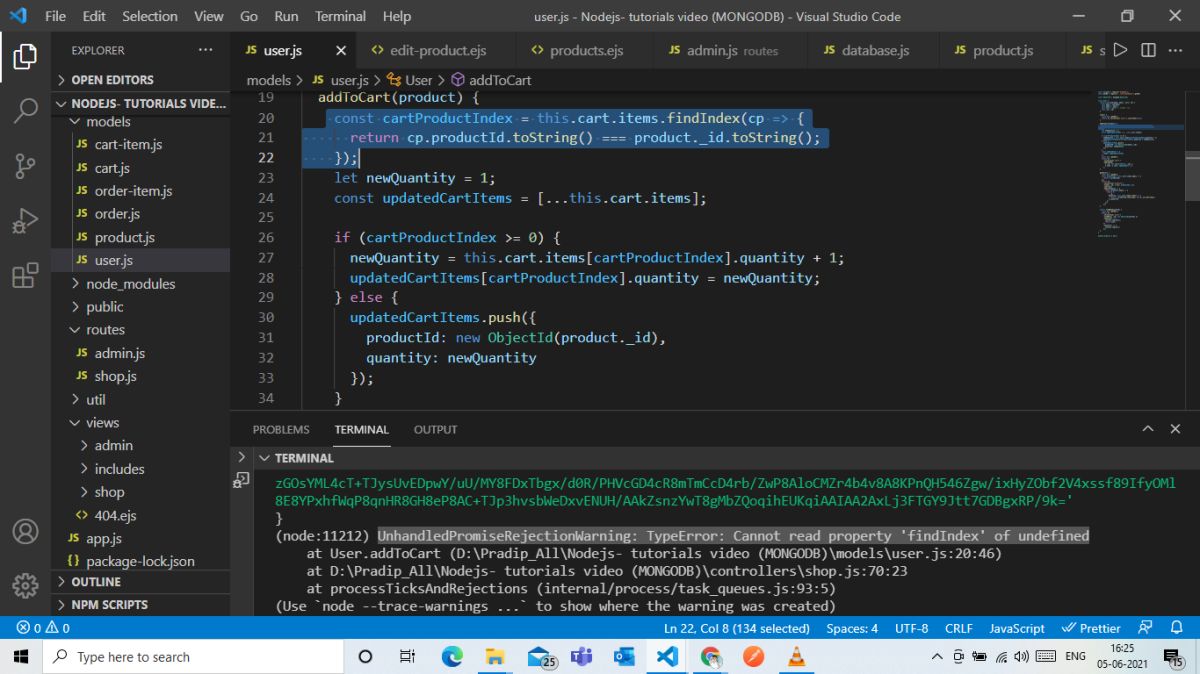Click the feedback icon in status bar
Screen dimensions: 1200x674
[1146, 628]
